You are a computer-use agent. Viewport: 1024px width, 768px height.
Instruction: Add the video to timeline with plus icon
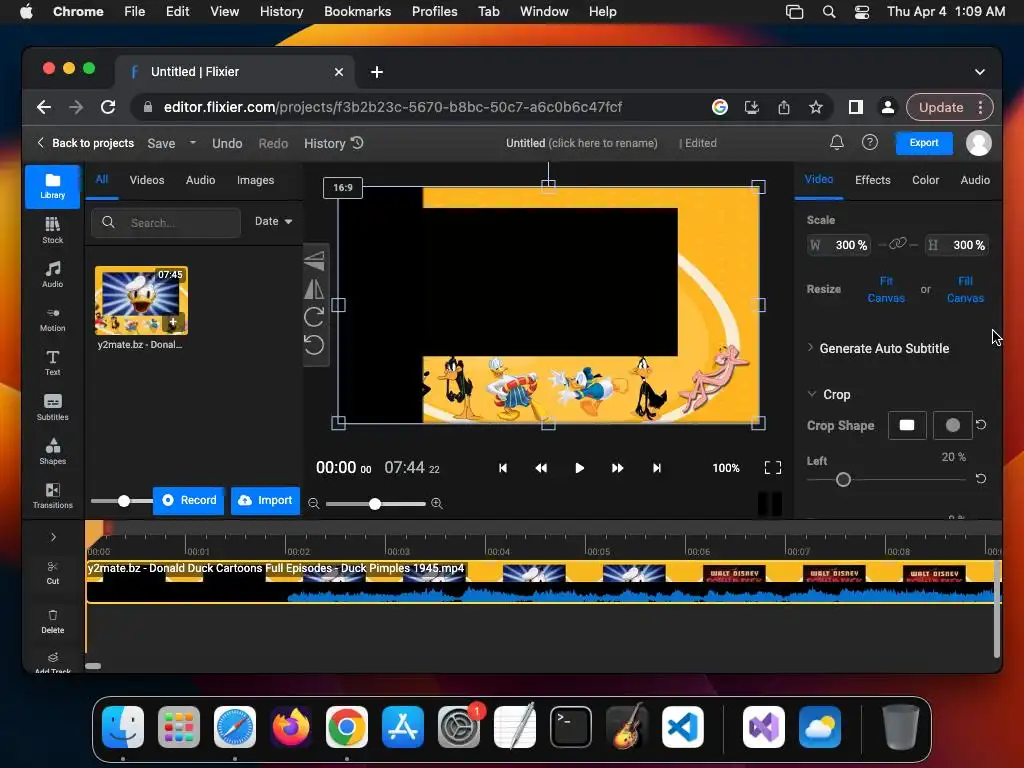tap(173, 322)
